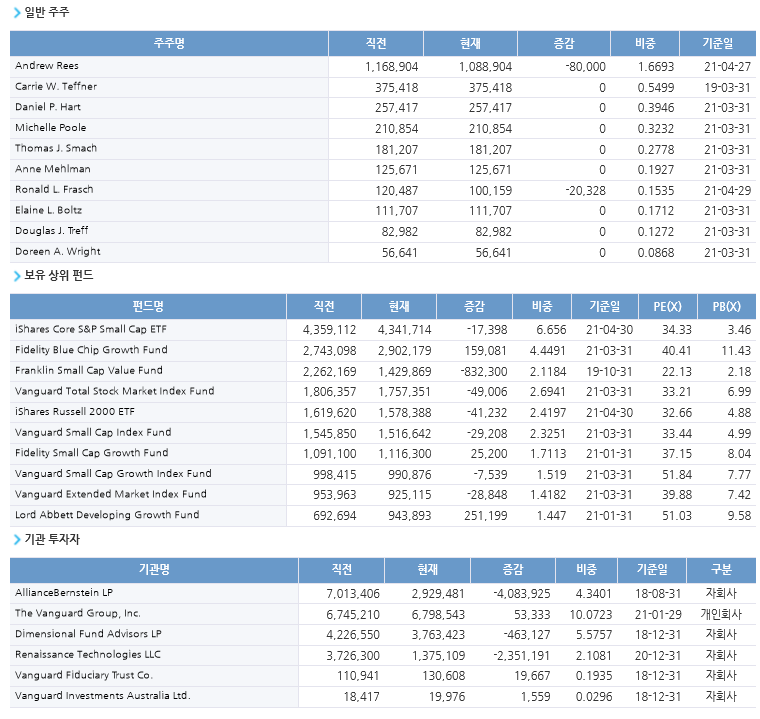Viewport: 760px width, 719px height.
Task: Select shareholder Ronald L. Frasch
Action: point(54,190)
